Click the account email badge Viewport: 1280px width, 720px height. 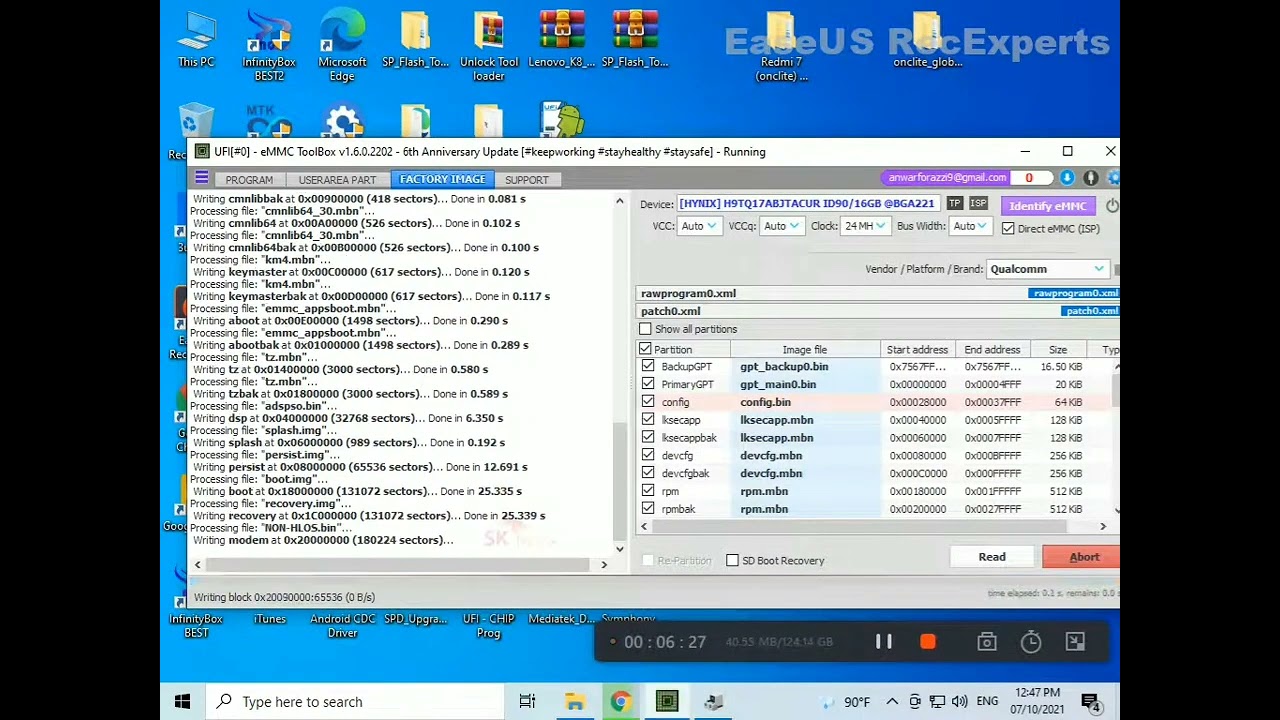point(947,178)
